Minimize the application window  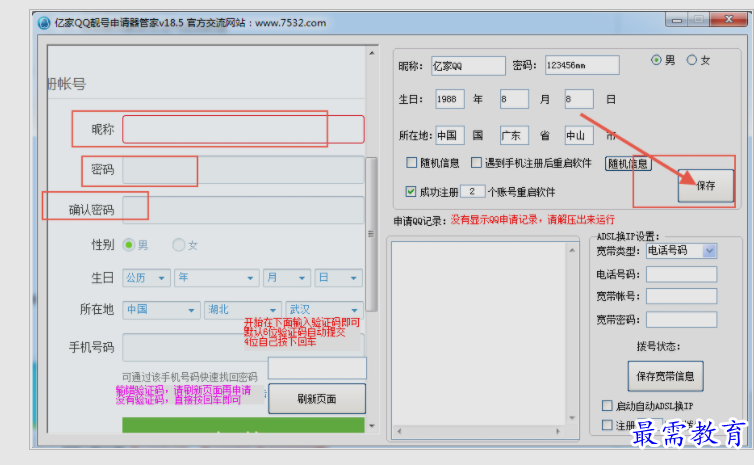[x=677, y=20]
